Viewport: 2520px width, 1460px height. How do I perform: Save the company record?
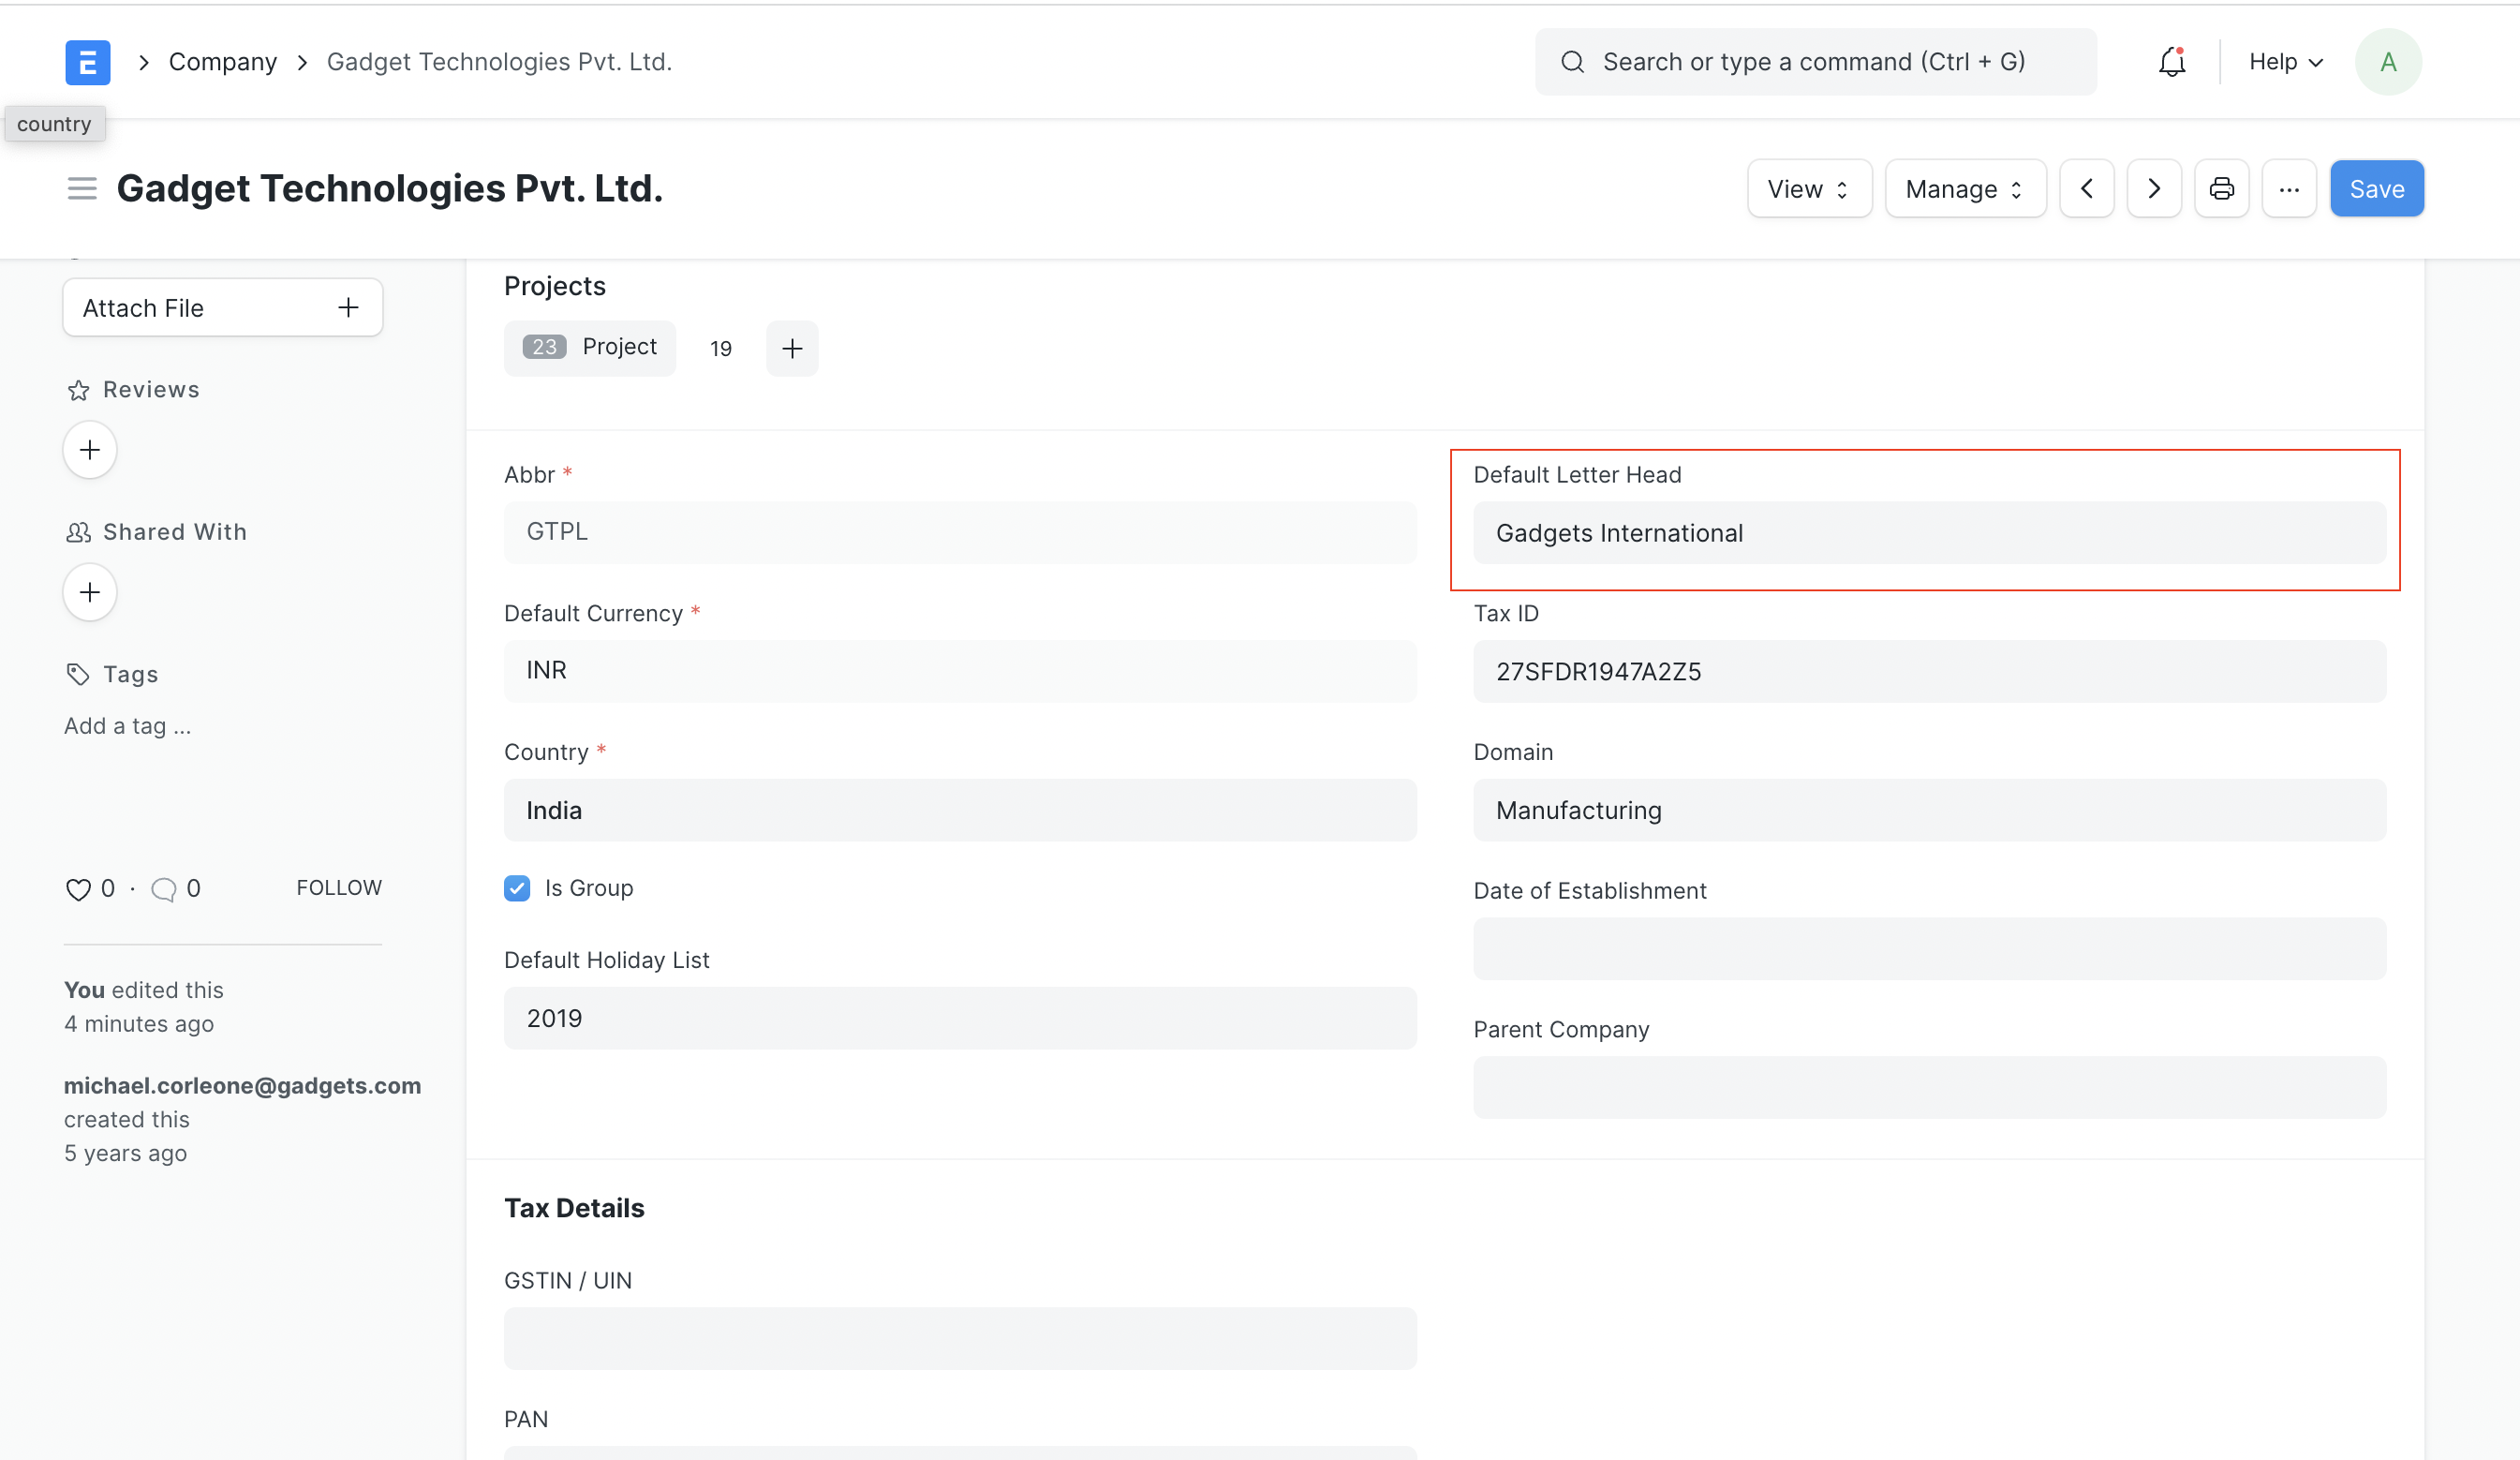(2376, 188)
